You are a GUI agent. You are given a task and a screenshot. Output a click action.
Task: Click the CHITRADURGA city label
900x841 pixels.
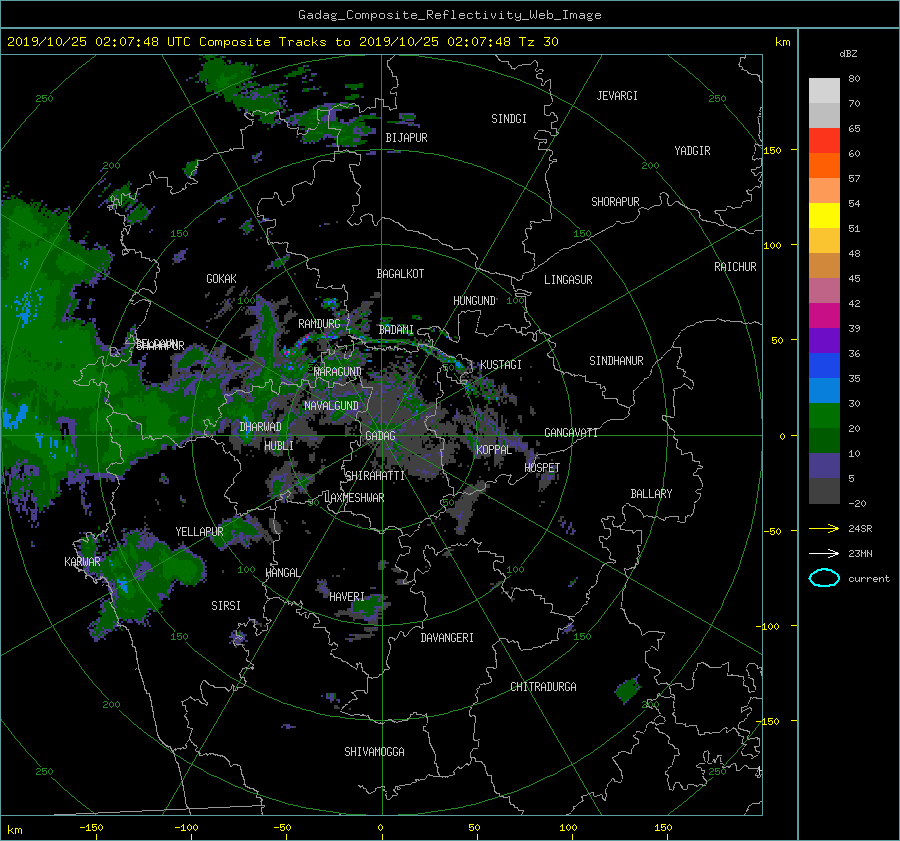point(543,687)
